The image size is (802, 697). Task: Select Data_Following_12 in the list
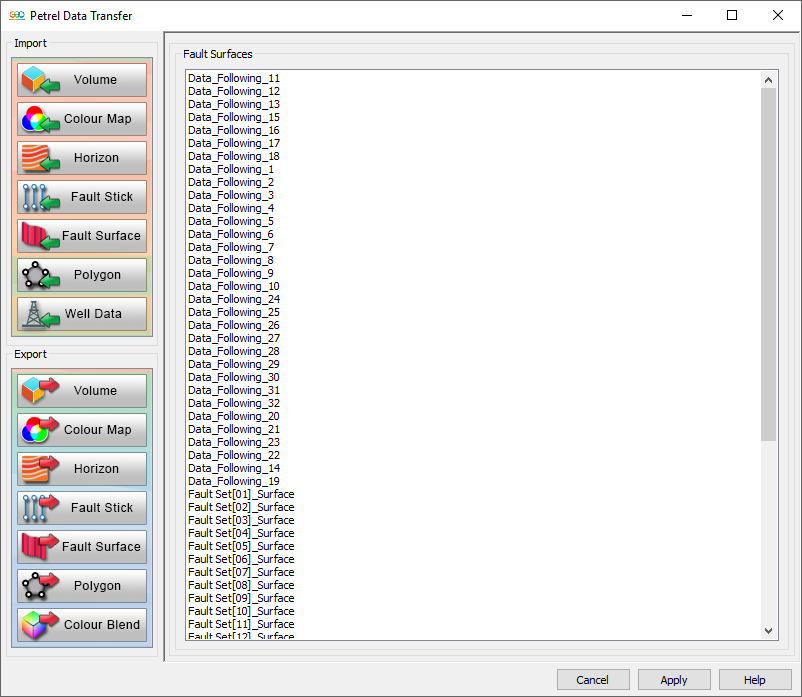234,91
